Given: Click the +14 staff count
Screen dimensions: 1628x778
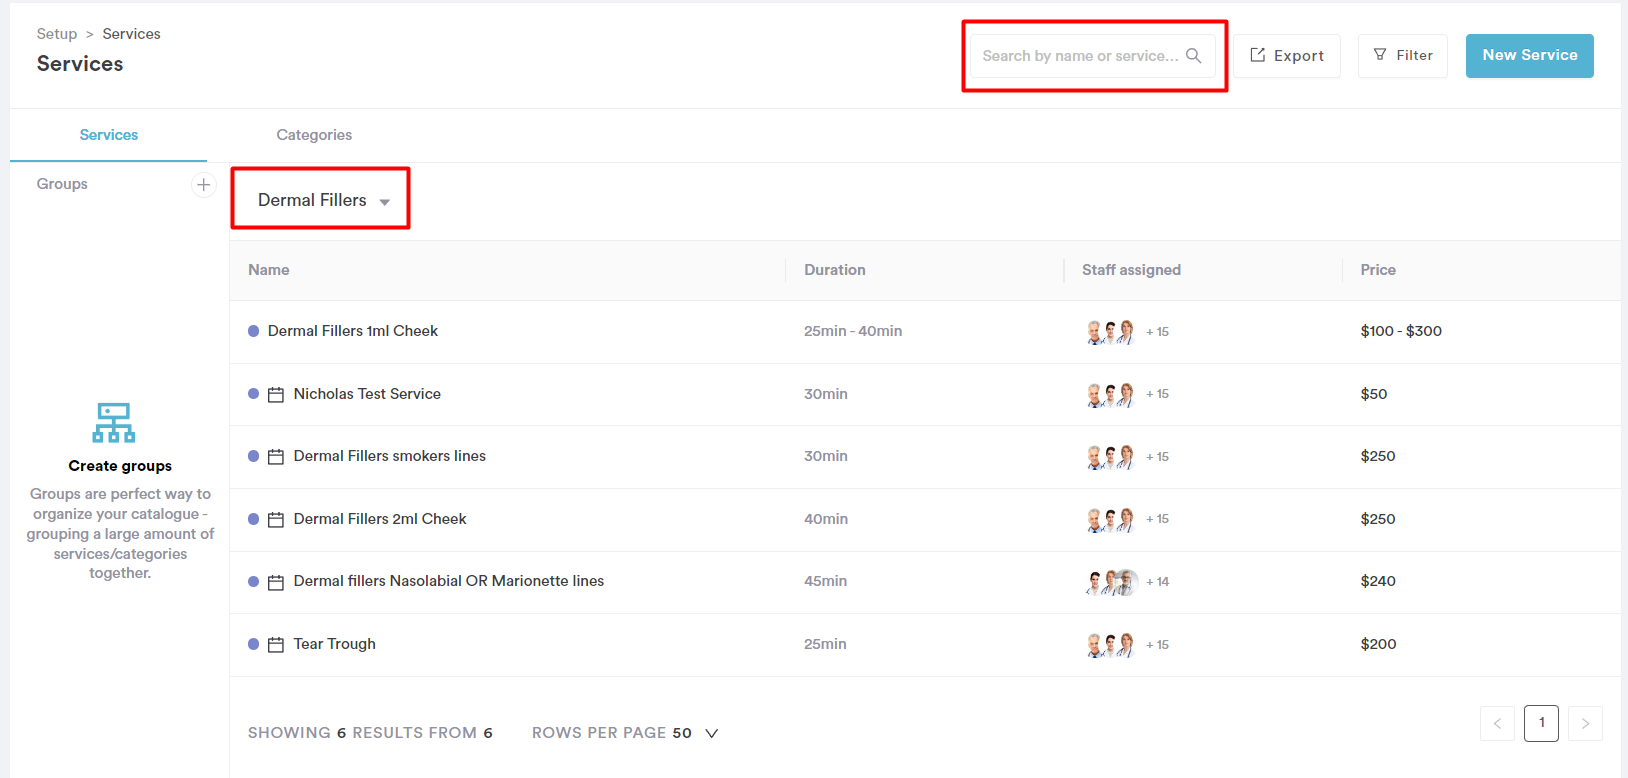Looking at the screenshot, I should point(1157,582).
